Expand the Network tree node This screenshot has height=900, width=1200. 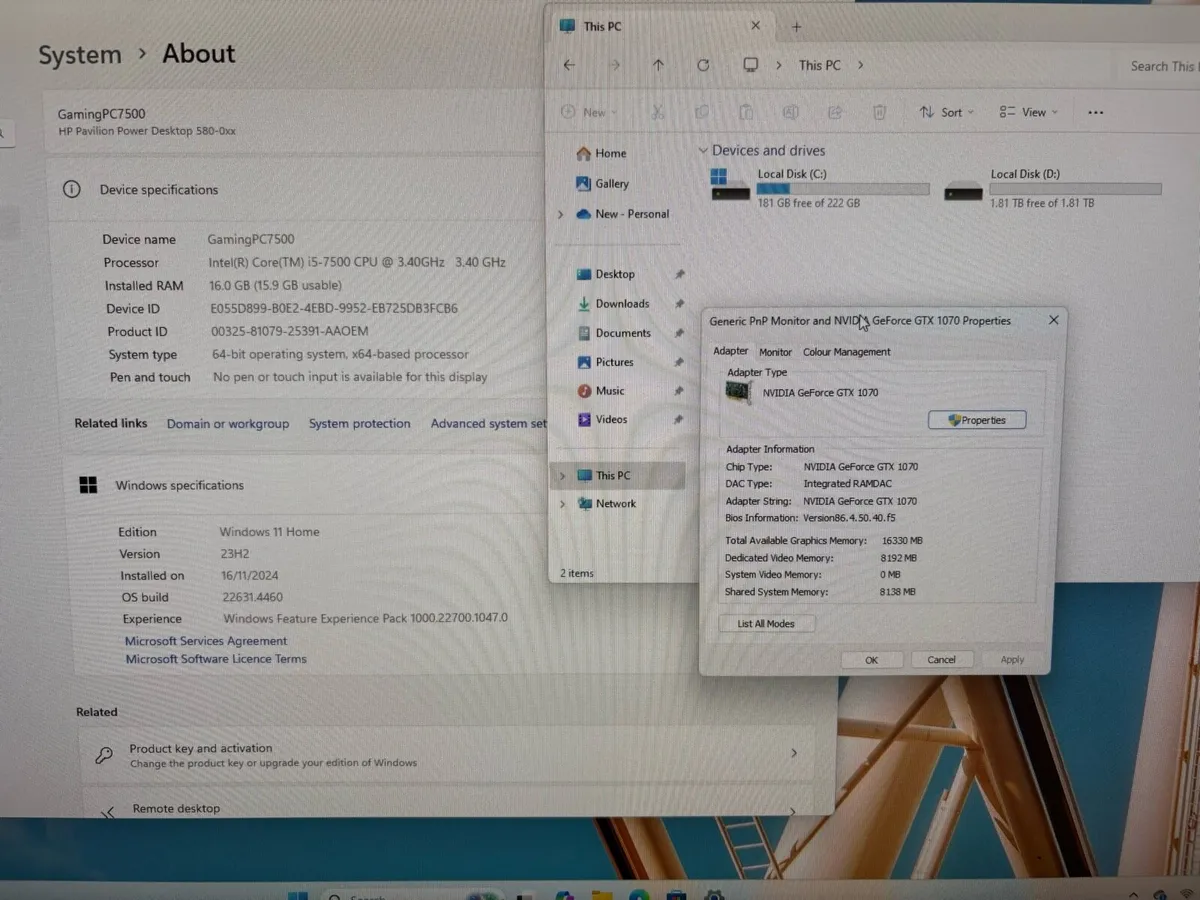point(562,504)
